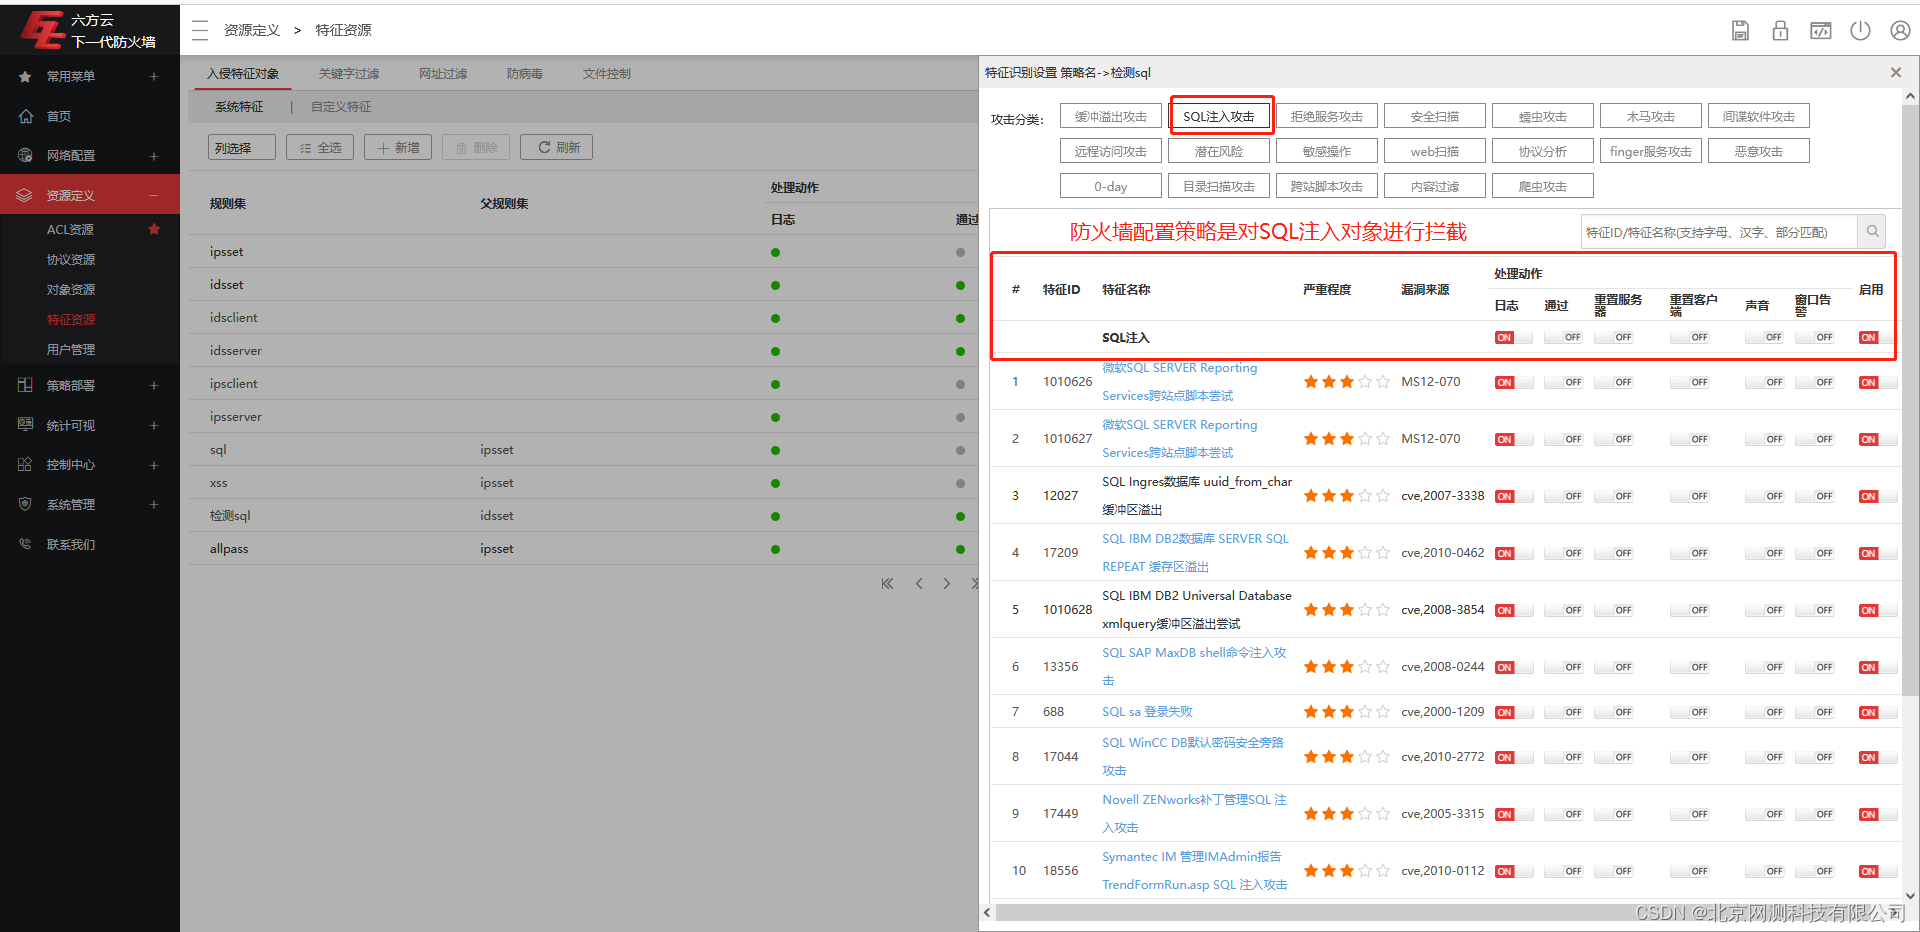
Task: Collapse 资源定义 minus sign
Action: pyautogui.click(x=154, y=195)
